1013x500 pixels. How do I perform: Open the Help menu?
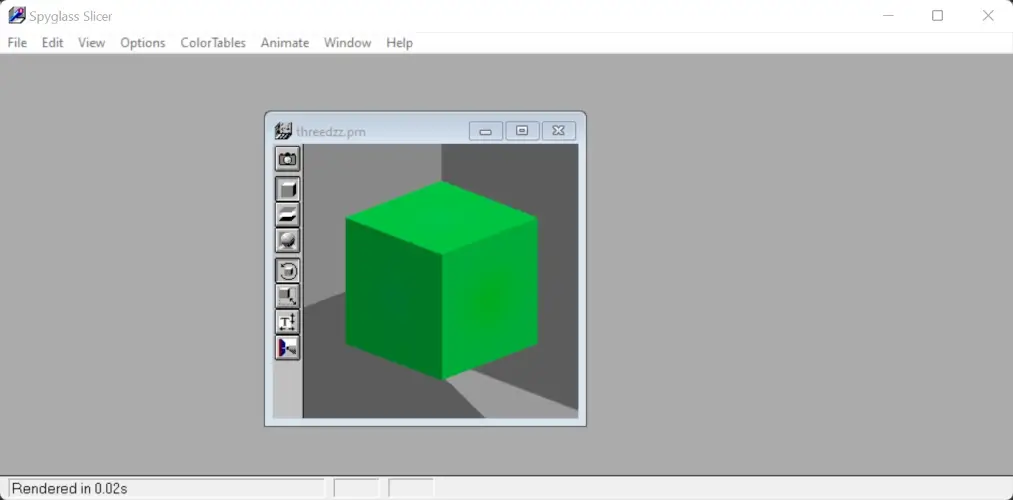tap(399, 43)
